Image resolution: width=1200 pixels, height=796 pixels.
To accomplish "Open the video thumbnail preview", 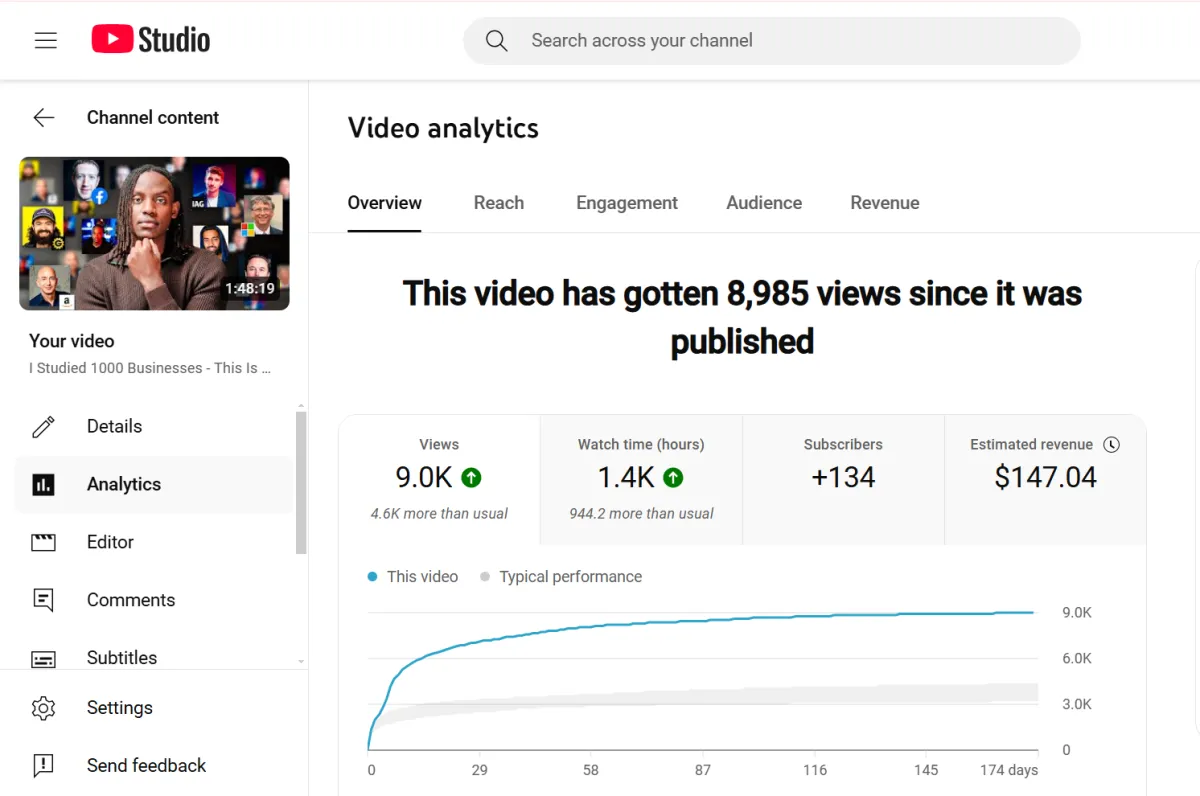I will 154,233.
